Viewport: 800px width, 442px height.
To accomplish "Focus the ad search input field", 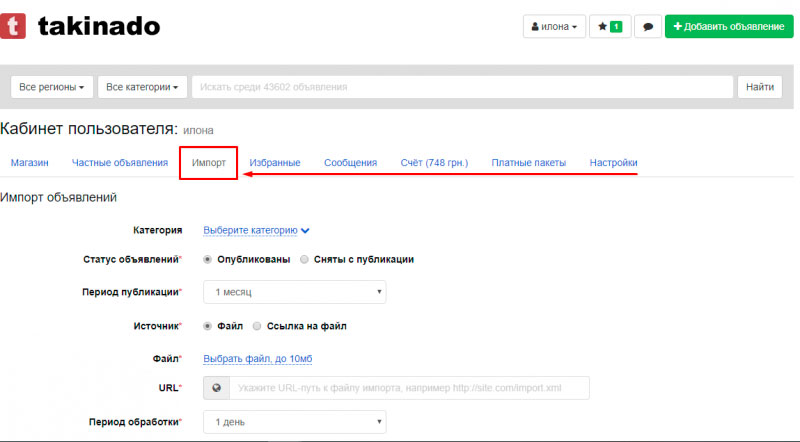I will tap(462, 87).
